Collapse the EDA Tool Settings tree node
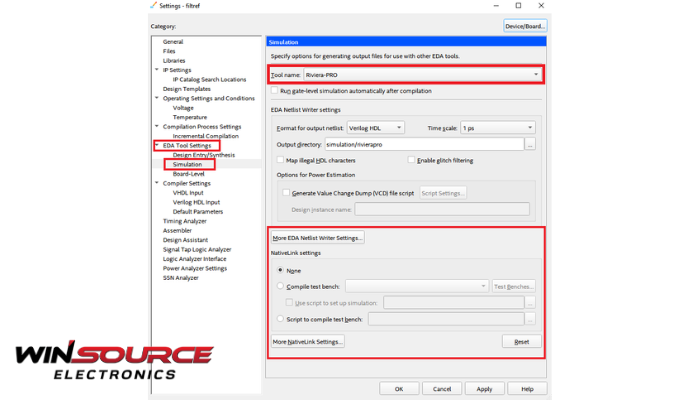The image size is (700, 400). click(157, 146)
